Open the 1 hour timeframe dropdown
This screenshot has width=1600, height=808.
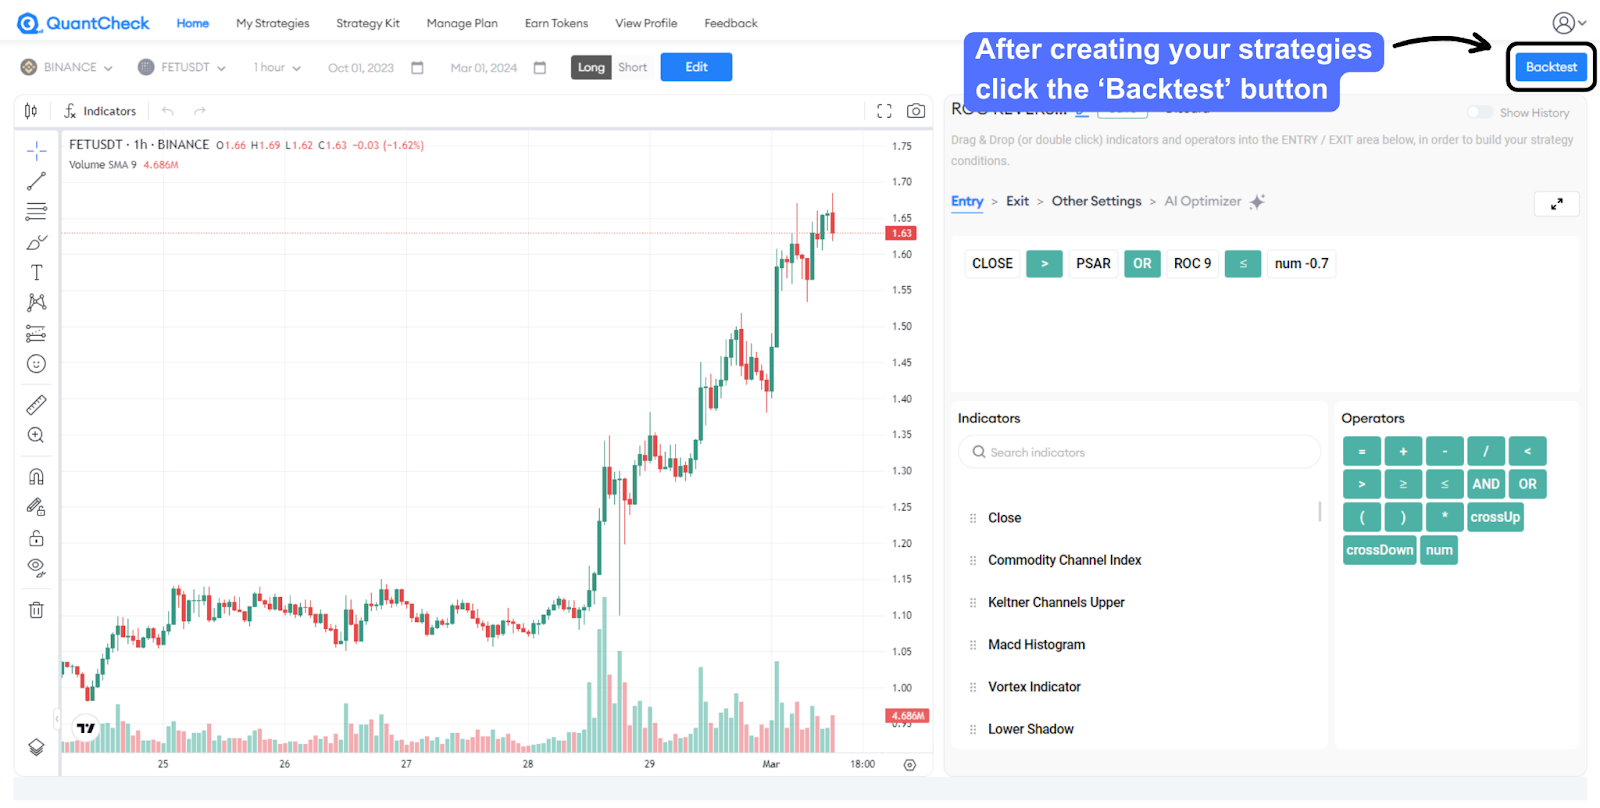pos(277,67)
